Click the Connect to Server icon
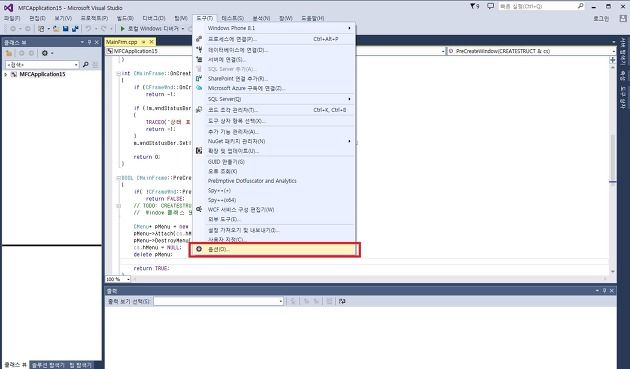The width and height of the screenshot is (630, 369). (199, 59)
